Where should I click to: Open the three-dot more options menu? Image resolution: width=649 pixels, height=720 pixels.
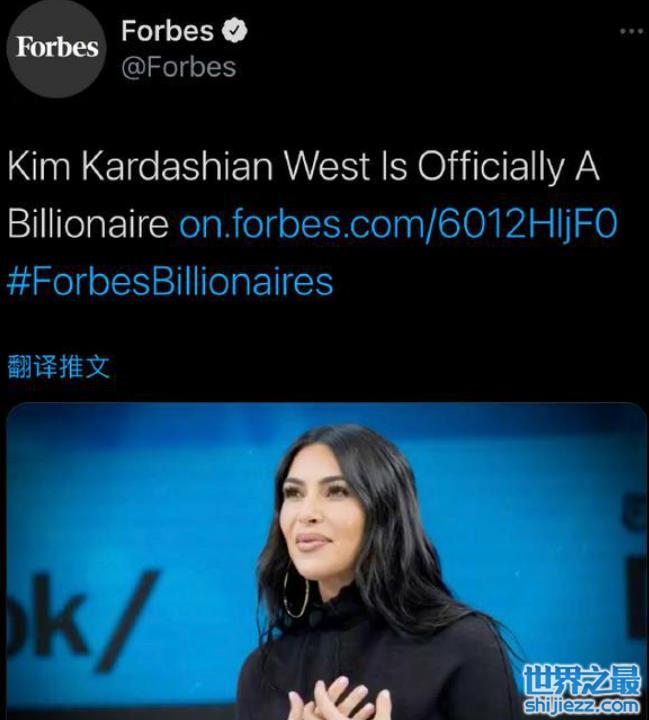coord(632,31)
